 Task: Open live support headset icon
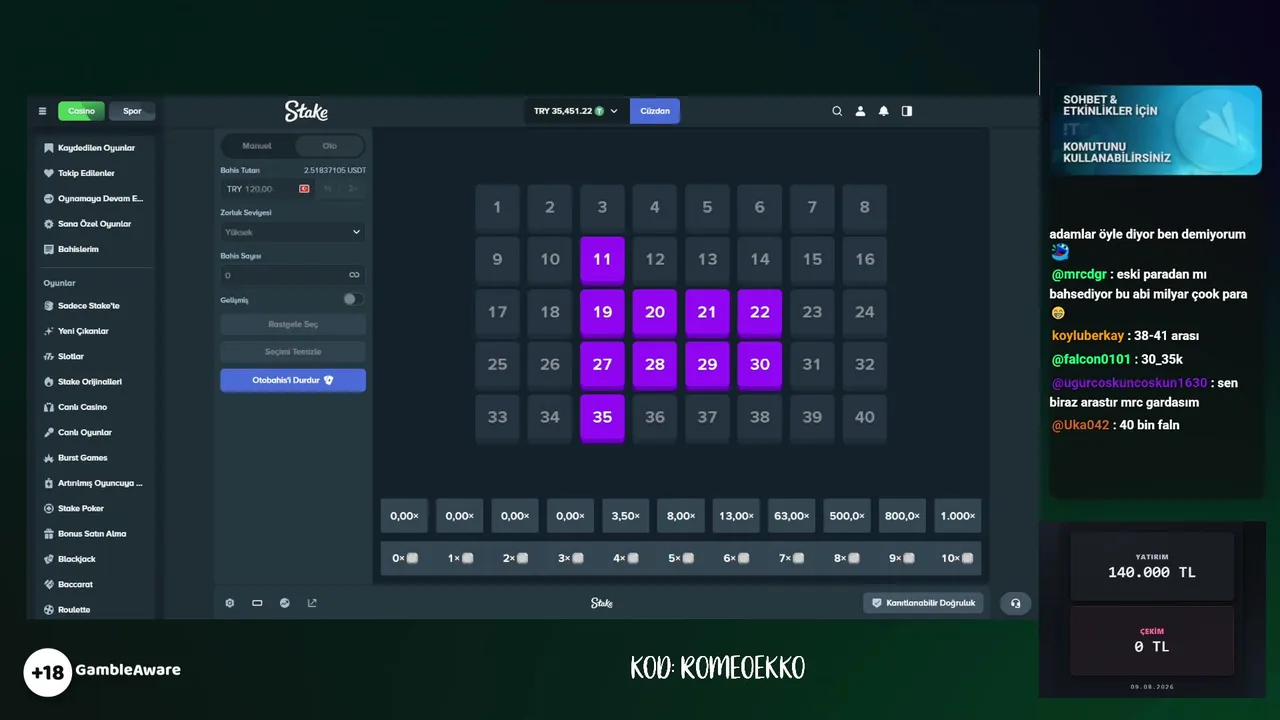click(x=1015, y=603)
